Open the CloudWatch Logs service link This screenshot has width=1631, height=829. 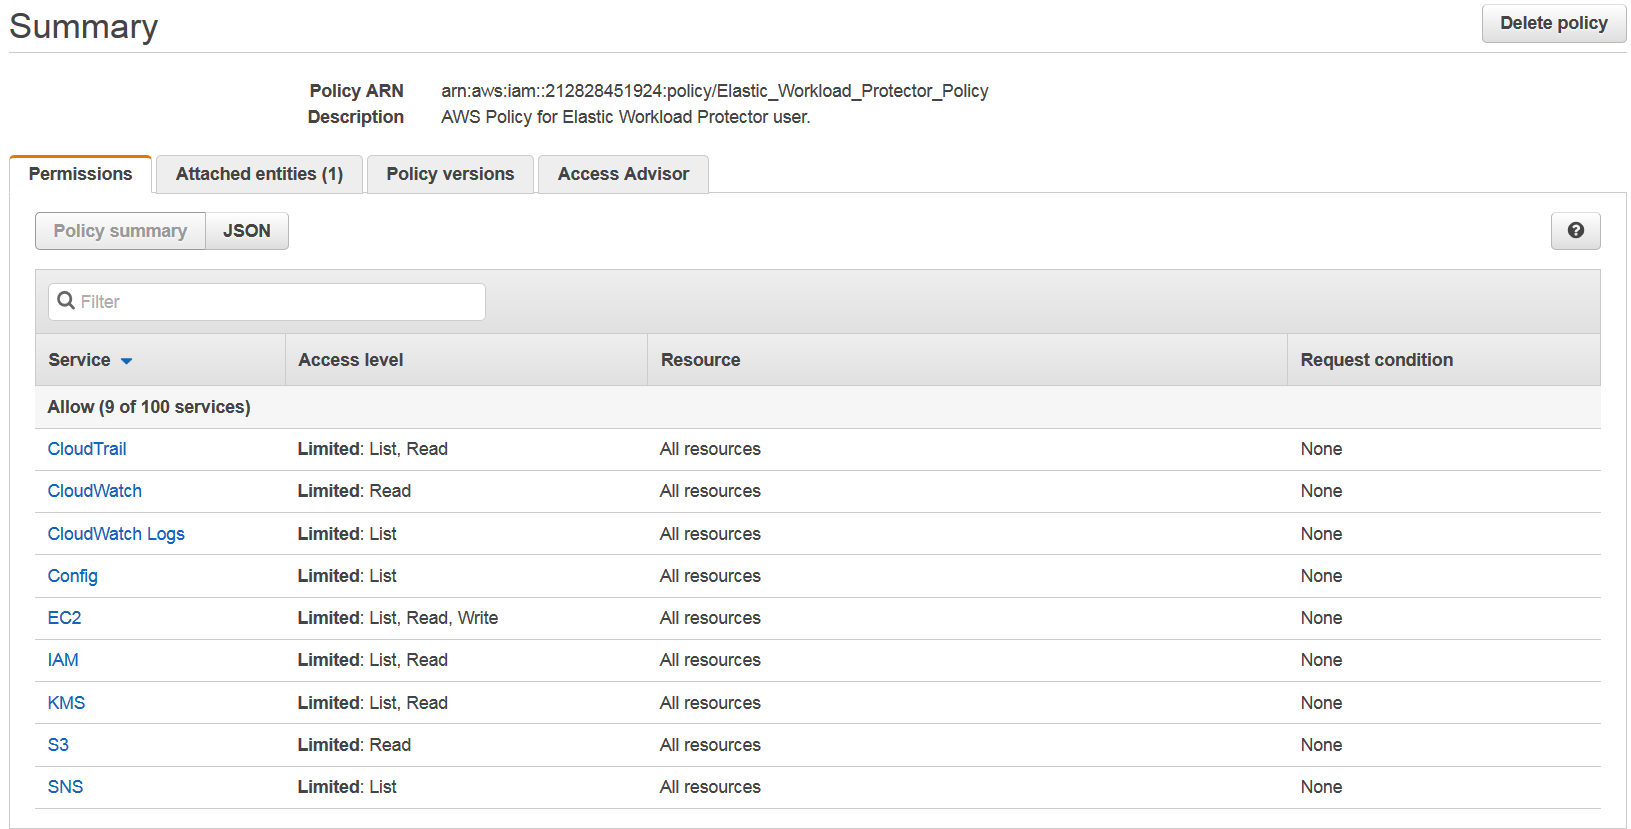(116, 534)
